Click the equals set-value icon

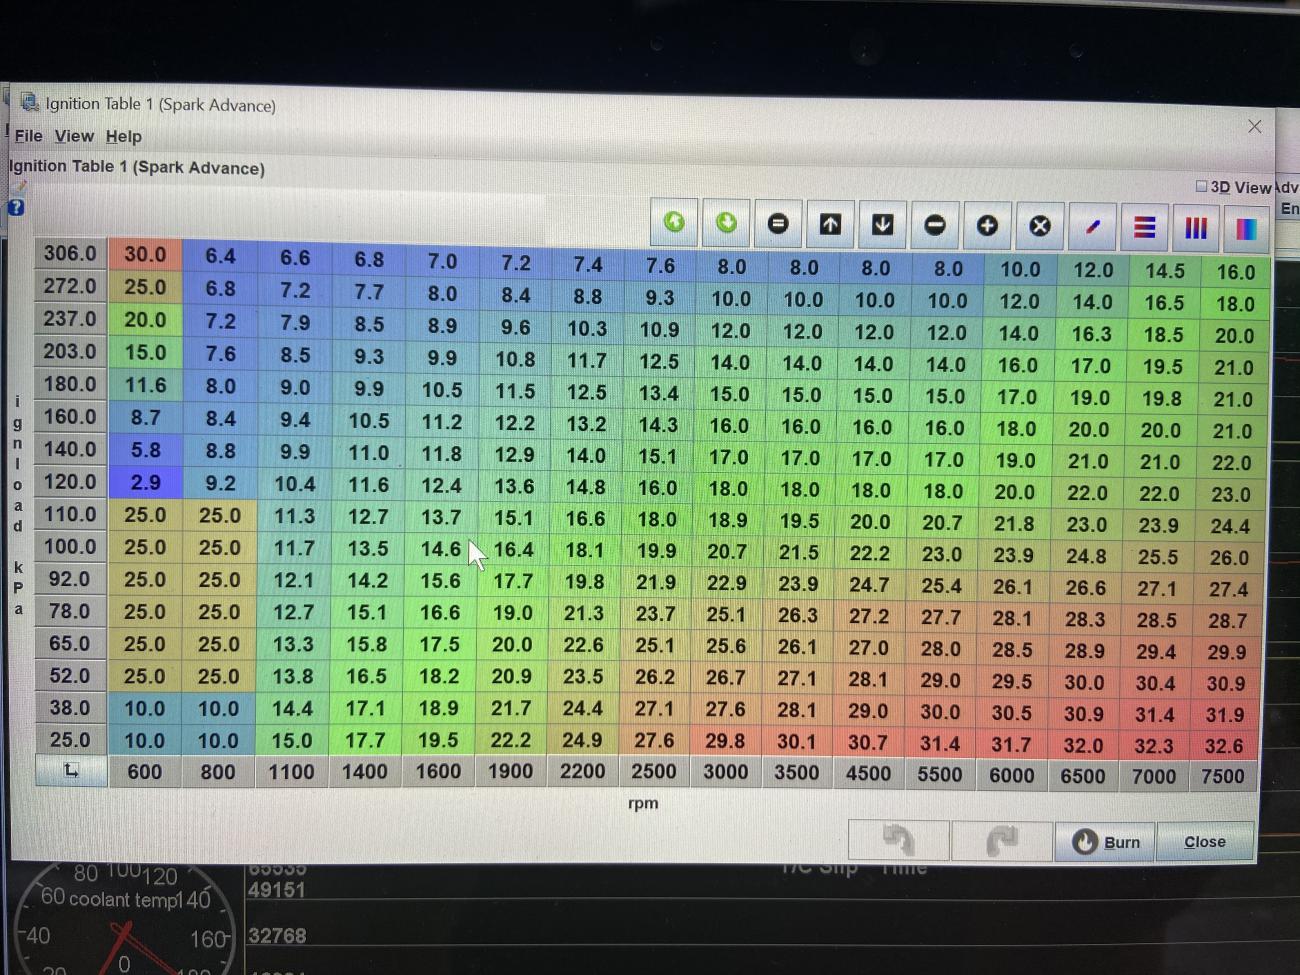(778, 223)
